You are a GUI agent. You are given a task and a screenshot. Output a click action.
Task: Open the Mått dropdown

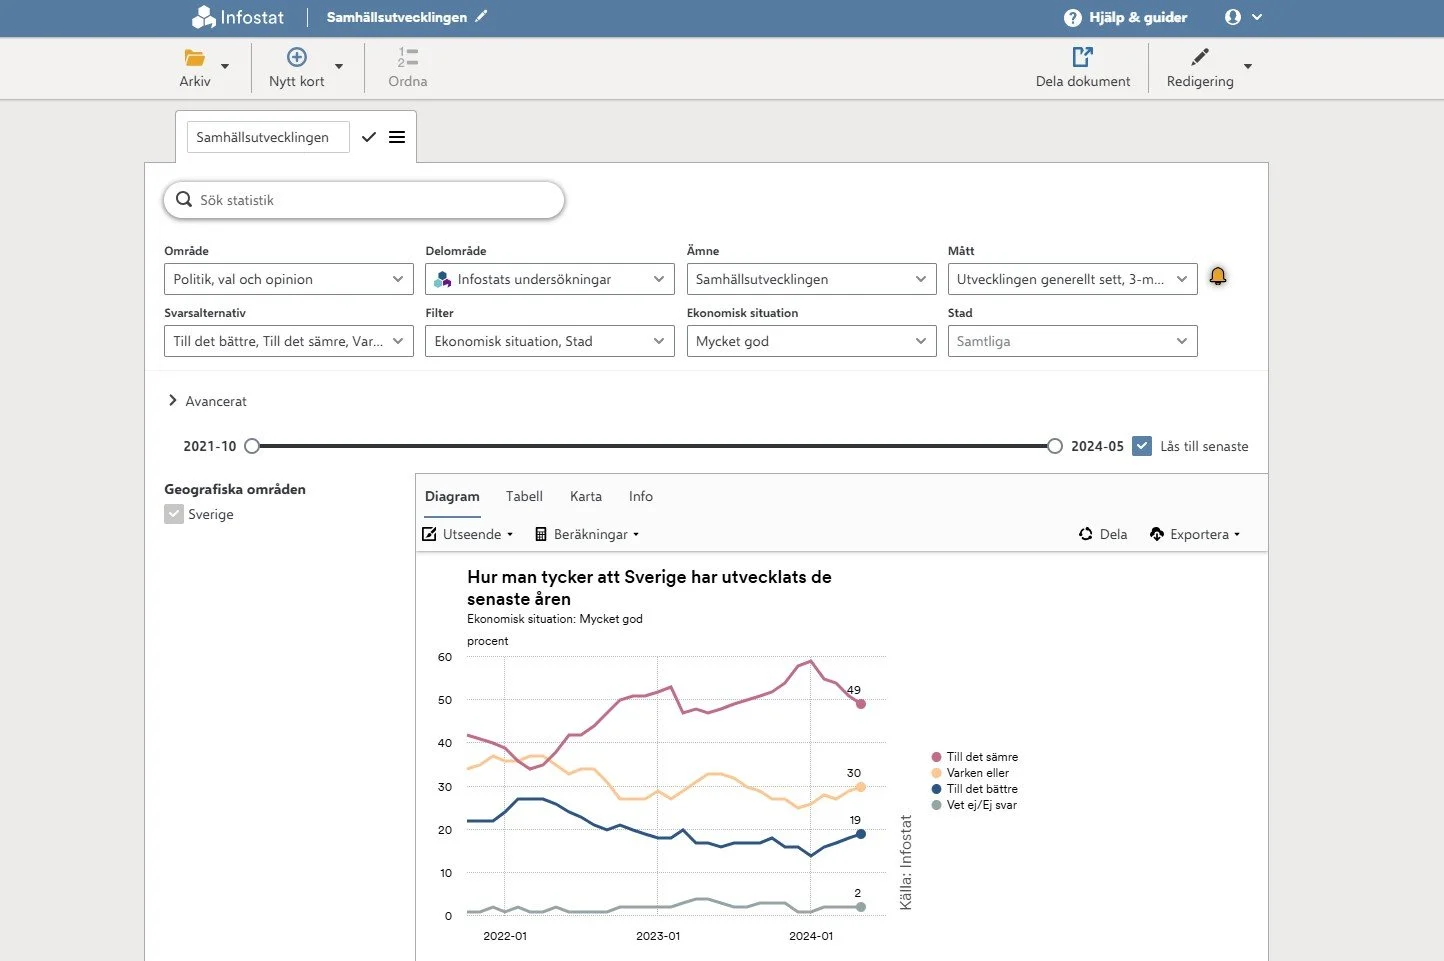[1072, 279]
